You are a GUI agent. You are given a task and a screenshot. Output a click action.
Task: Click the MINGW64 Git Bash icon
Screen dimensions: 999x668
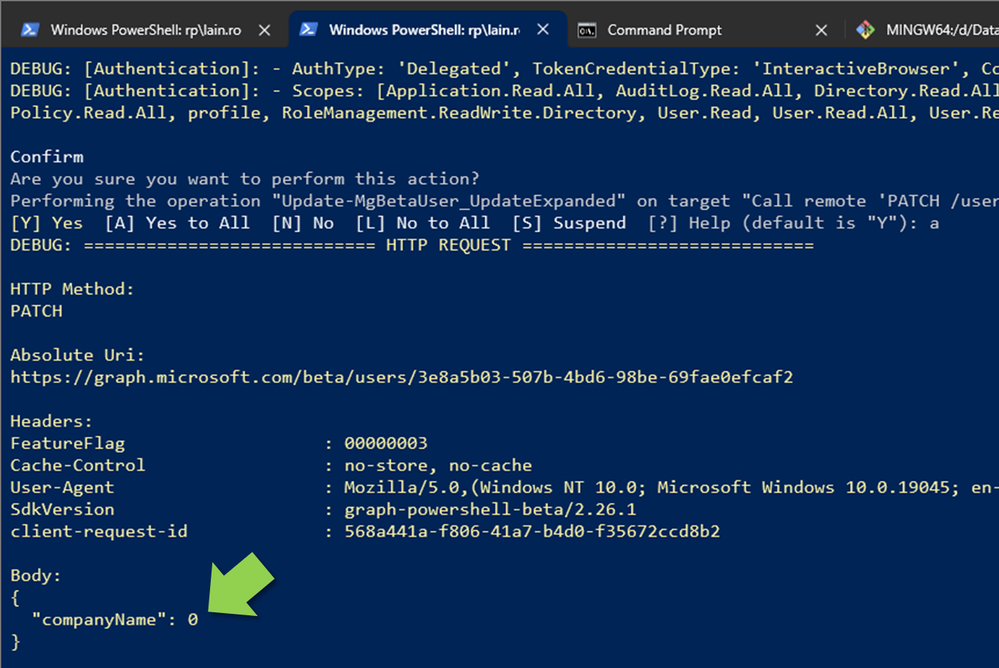pyautogui.click(x=865, y=30)
